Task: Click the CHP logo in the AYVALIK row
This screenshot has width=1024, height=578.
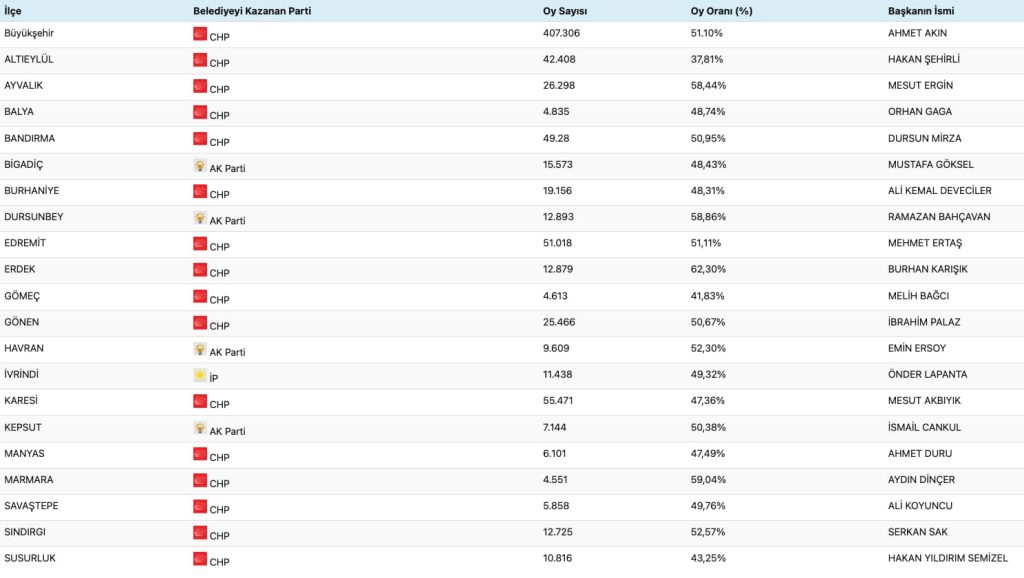Action: (200, 86)
